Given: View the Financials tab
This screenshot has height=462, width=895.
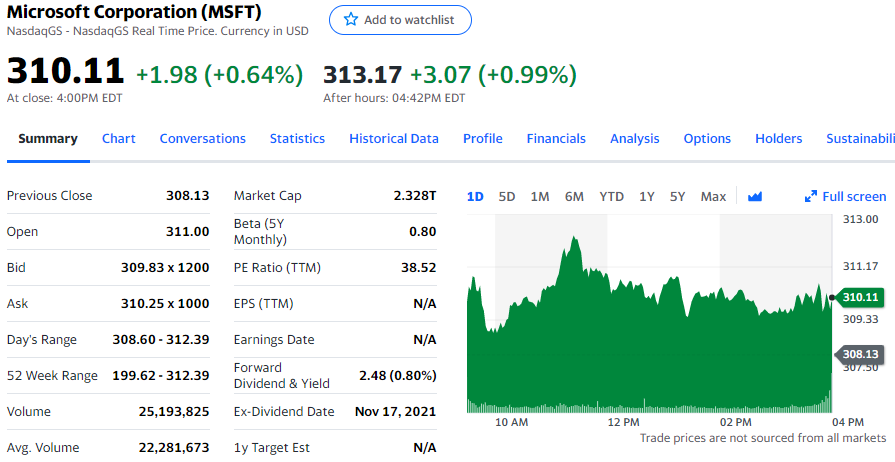Looking at the screenshot, I should click(556, 139).
